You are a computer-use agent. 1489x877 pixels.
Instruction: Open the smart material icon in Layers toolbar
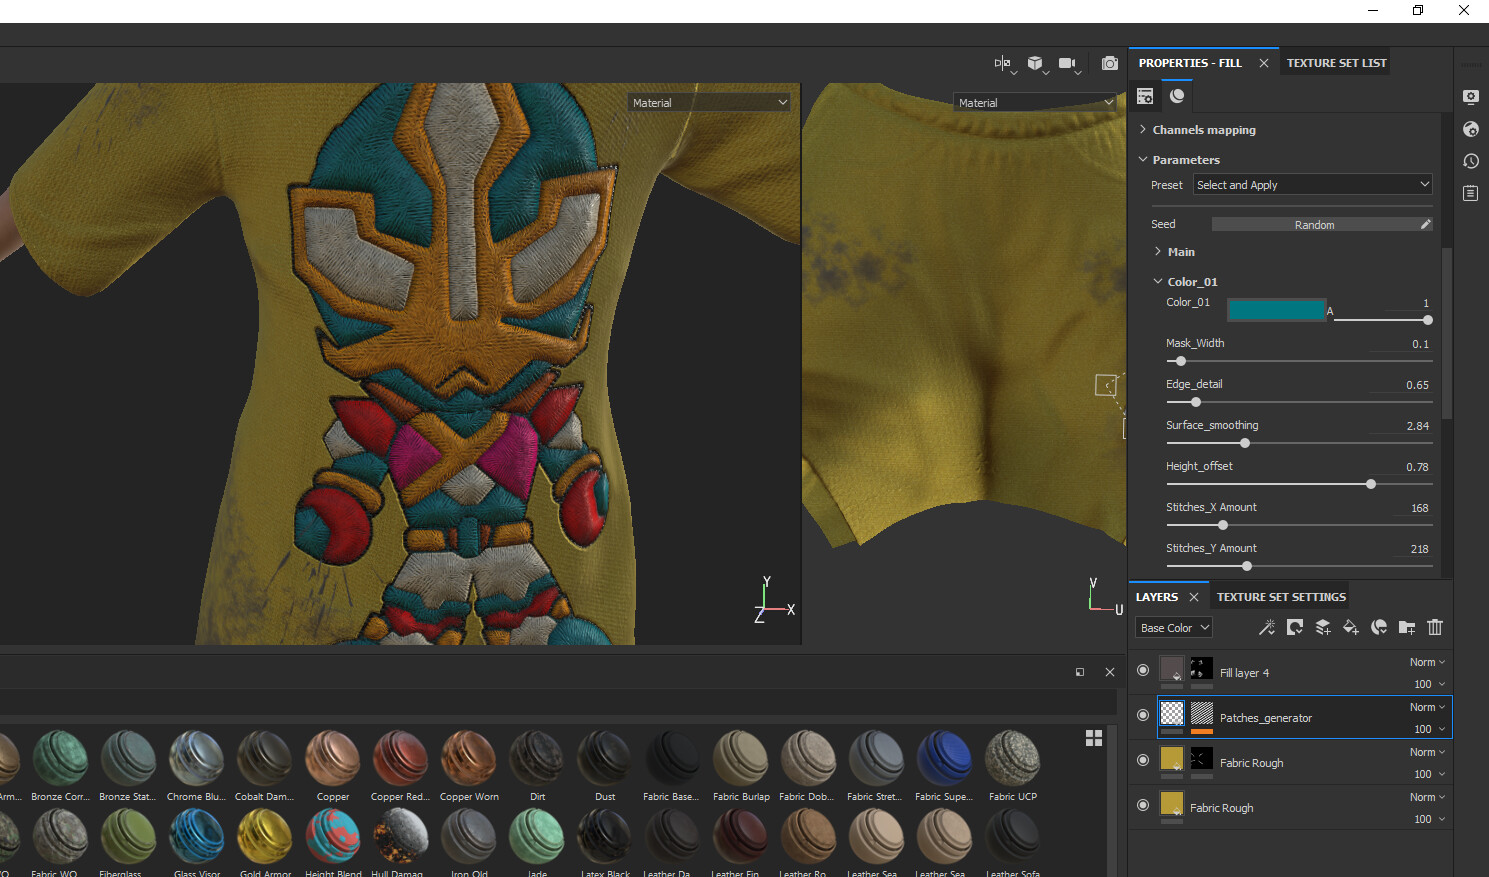(x=1379, y=627)
